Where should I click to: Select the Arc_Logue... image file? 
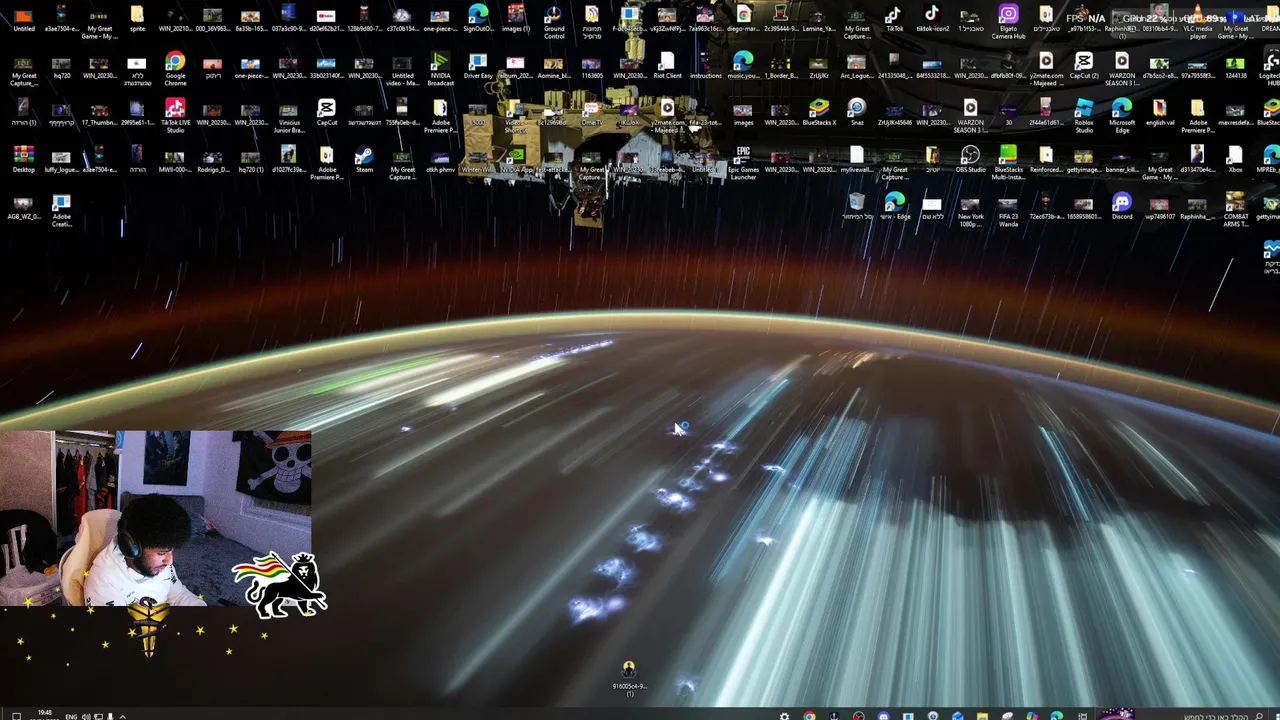[x=856, y=66]
